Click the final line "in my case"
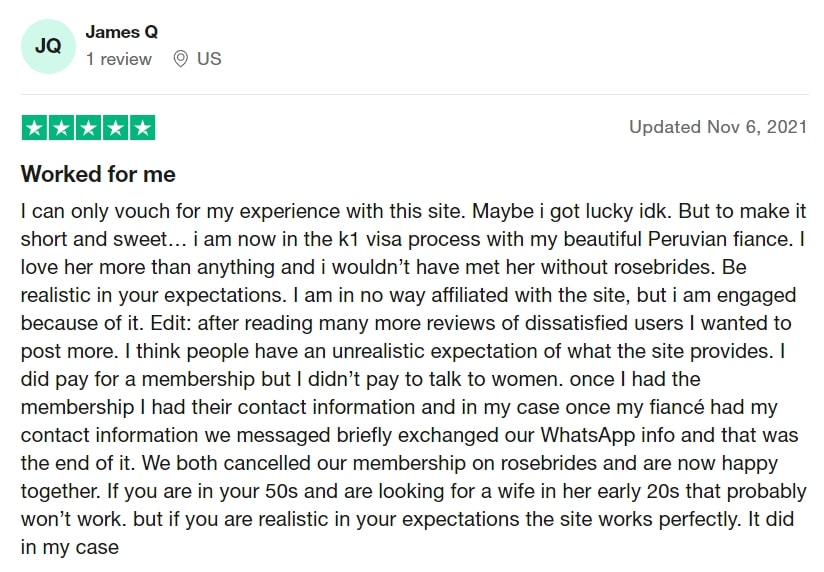The height and width of the screenshot is (572, 824). pyautogui.click(x=70, y=548)
